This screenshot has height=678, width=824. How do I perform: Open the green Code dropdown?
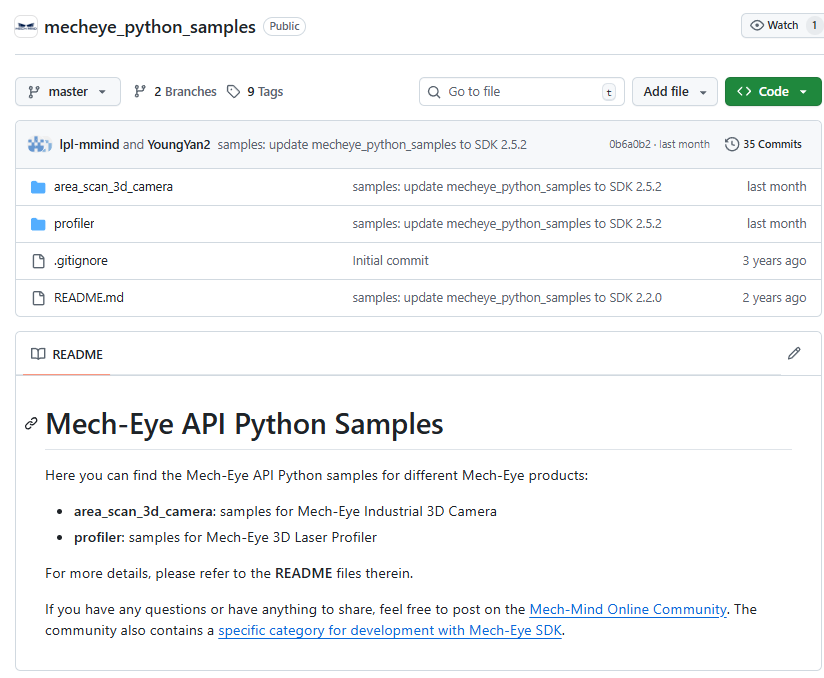pos(773,91)
